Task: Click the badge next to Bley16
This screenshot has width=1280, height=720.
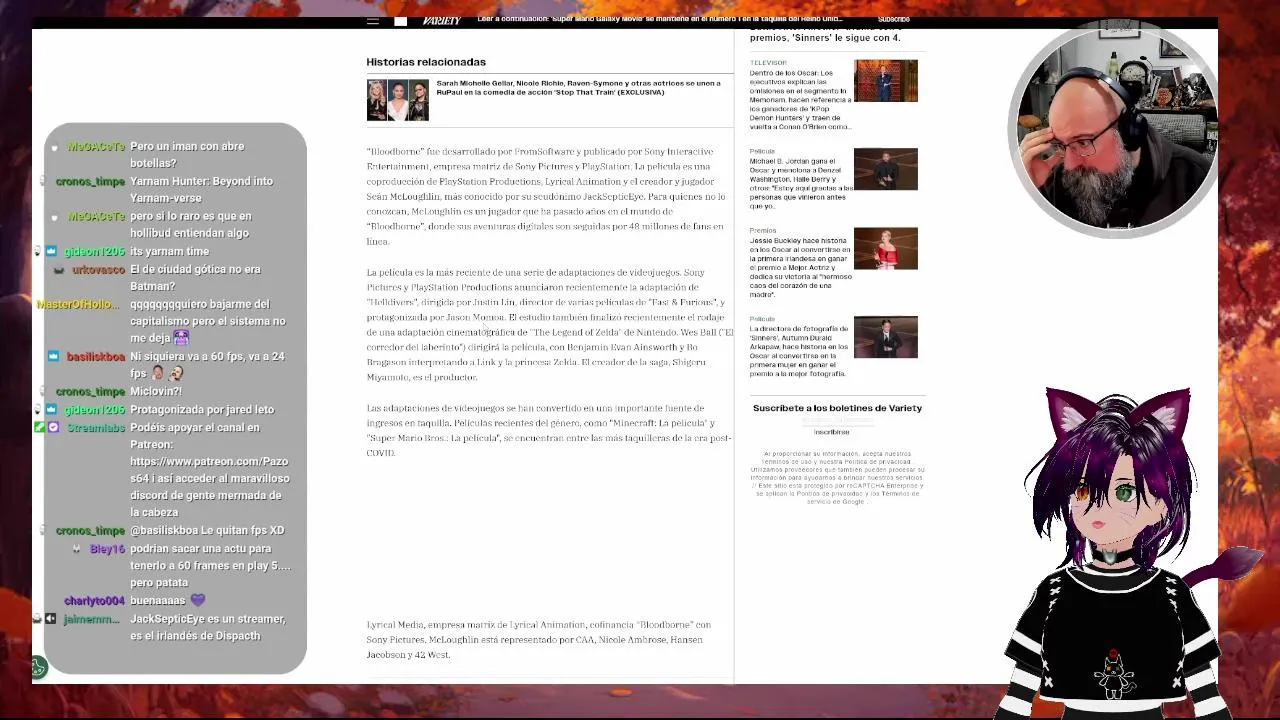Action: click(x=77, y=549)
